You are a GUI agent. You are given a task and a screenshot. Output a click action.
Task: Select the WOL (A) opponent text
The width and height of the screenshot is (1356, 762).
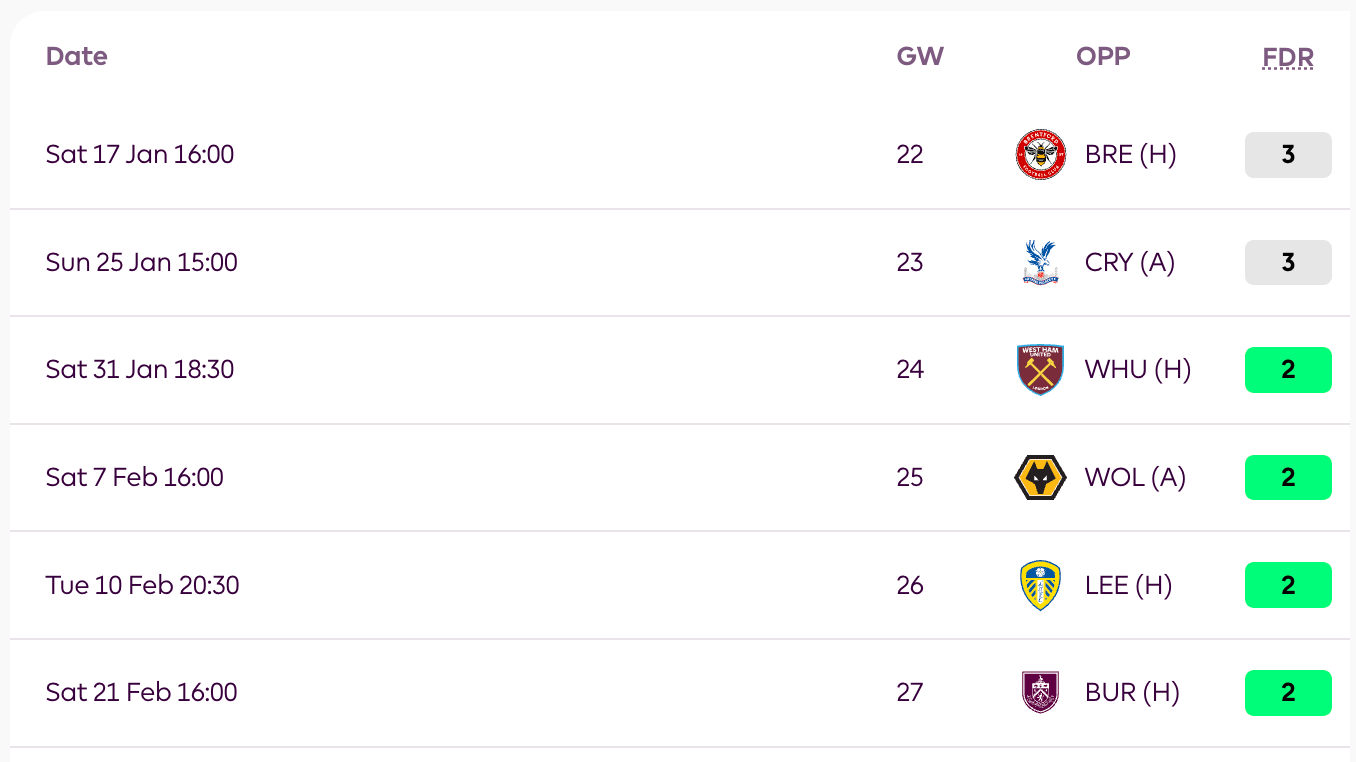point(1135,477)
